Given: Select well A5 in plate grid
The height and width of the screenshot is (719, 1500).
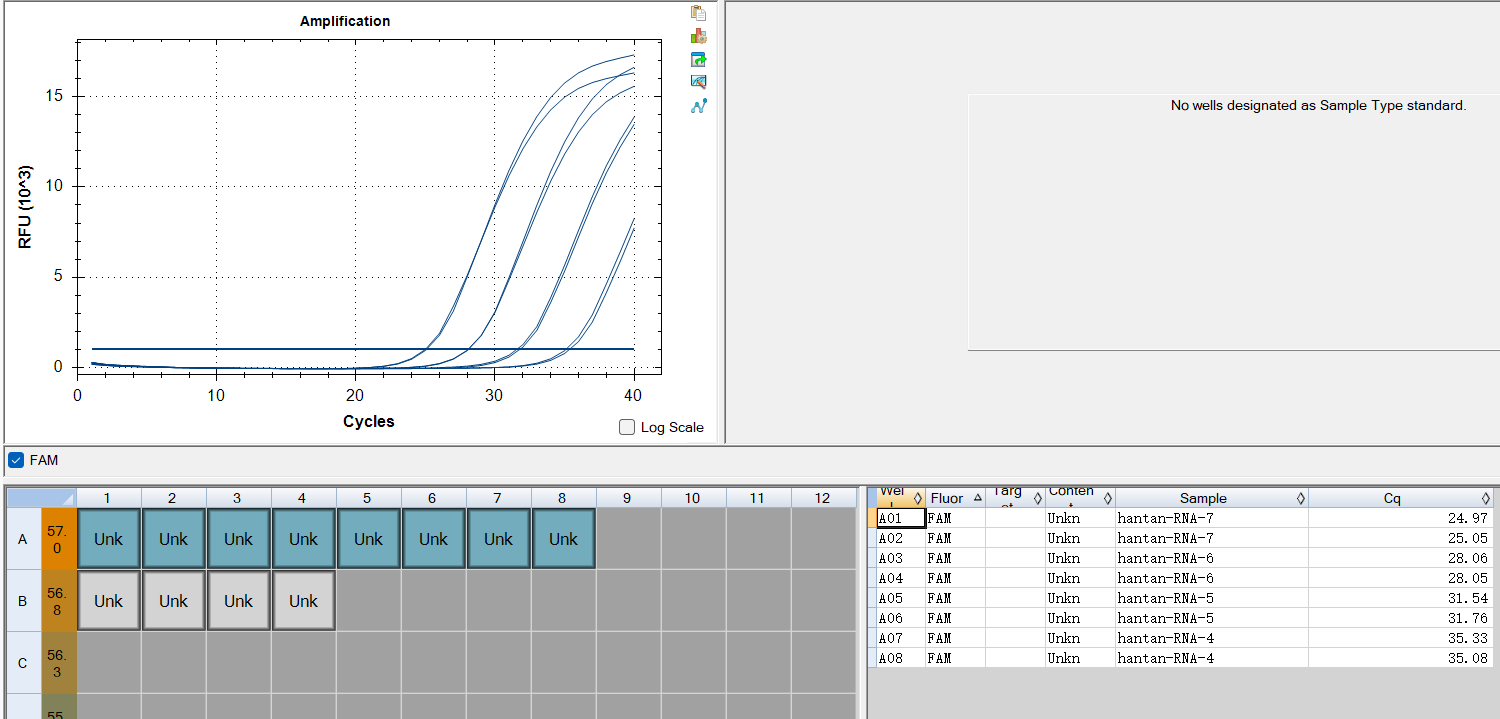Looking at the screenshot, I should pos(368,539).
